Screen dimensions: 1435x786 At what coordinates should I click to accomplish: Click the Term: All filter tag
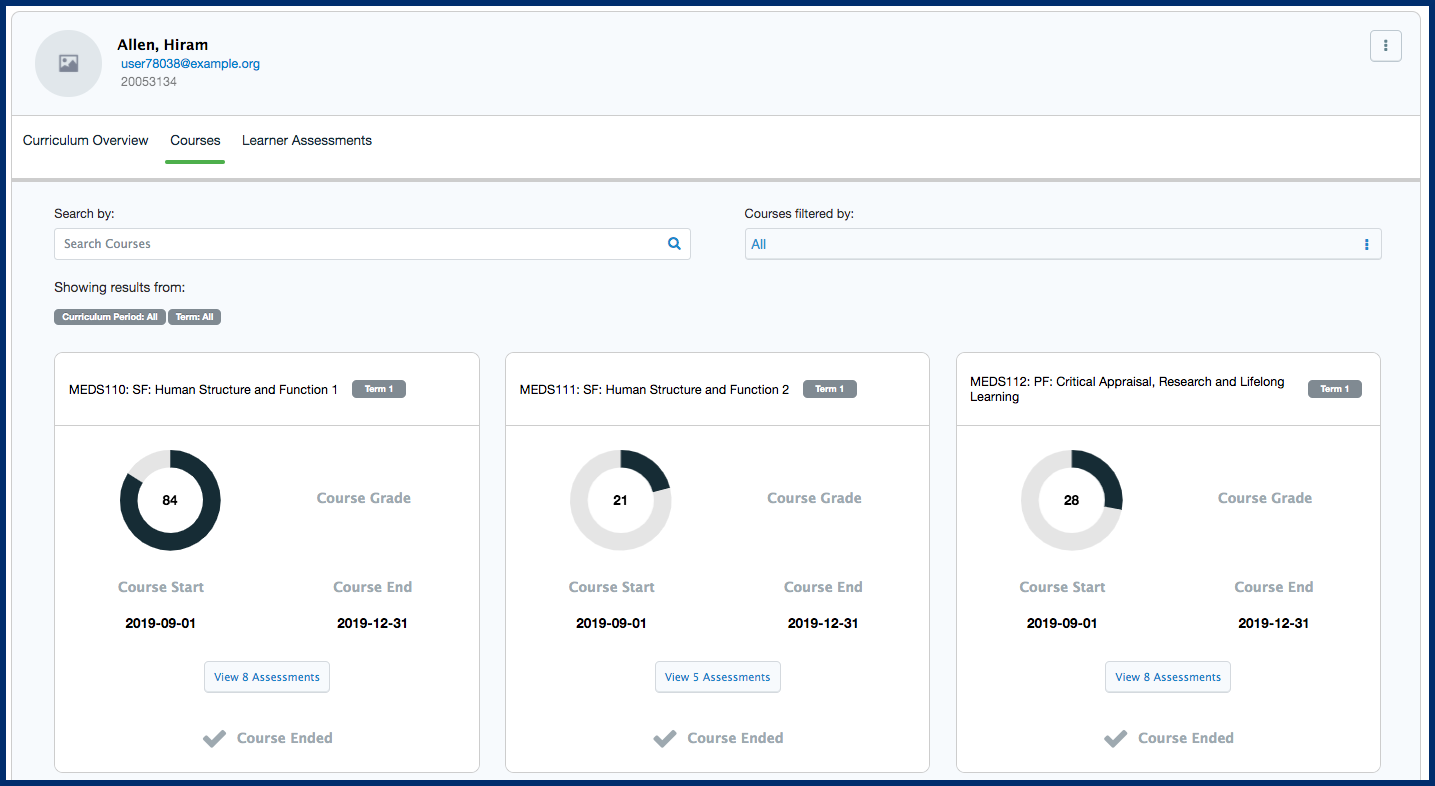tap(194, 317)
